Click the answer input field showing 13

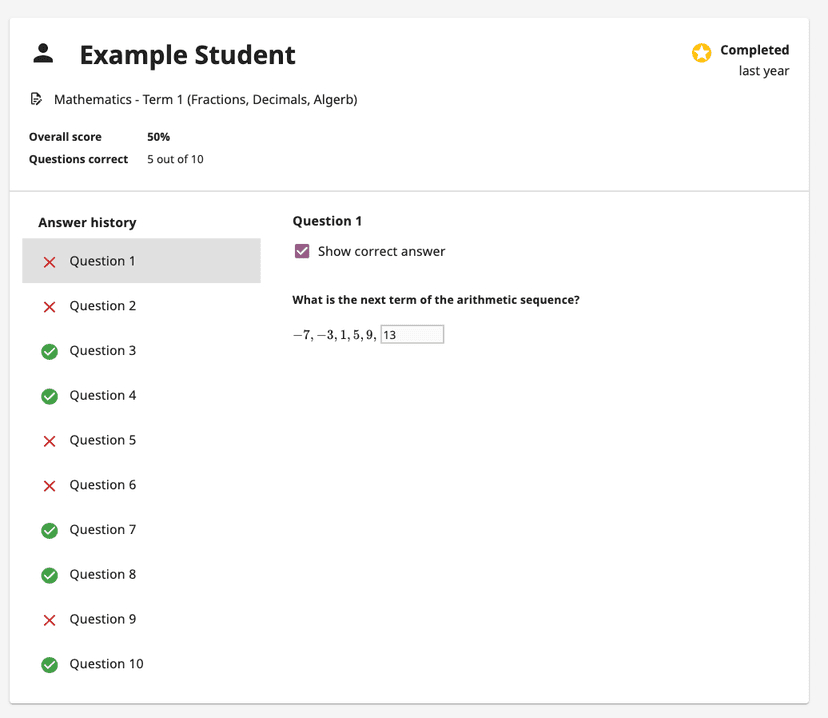coord(413,333)
